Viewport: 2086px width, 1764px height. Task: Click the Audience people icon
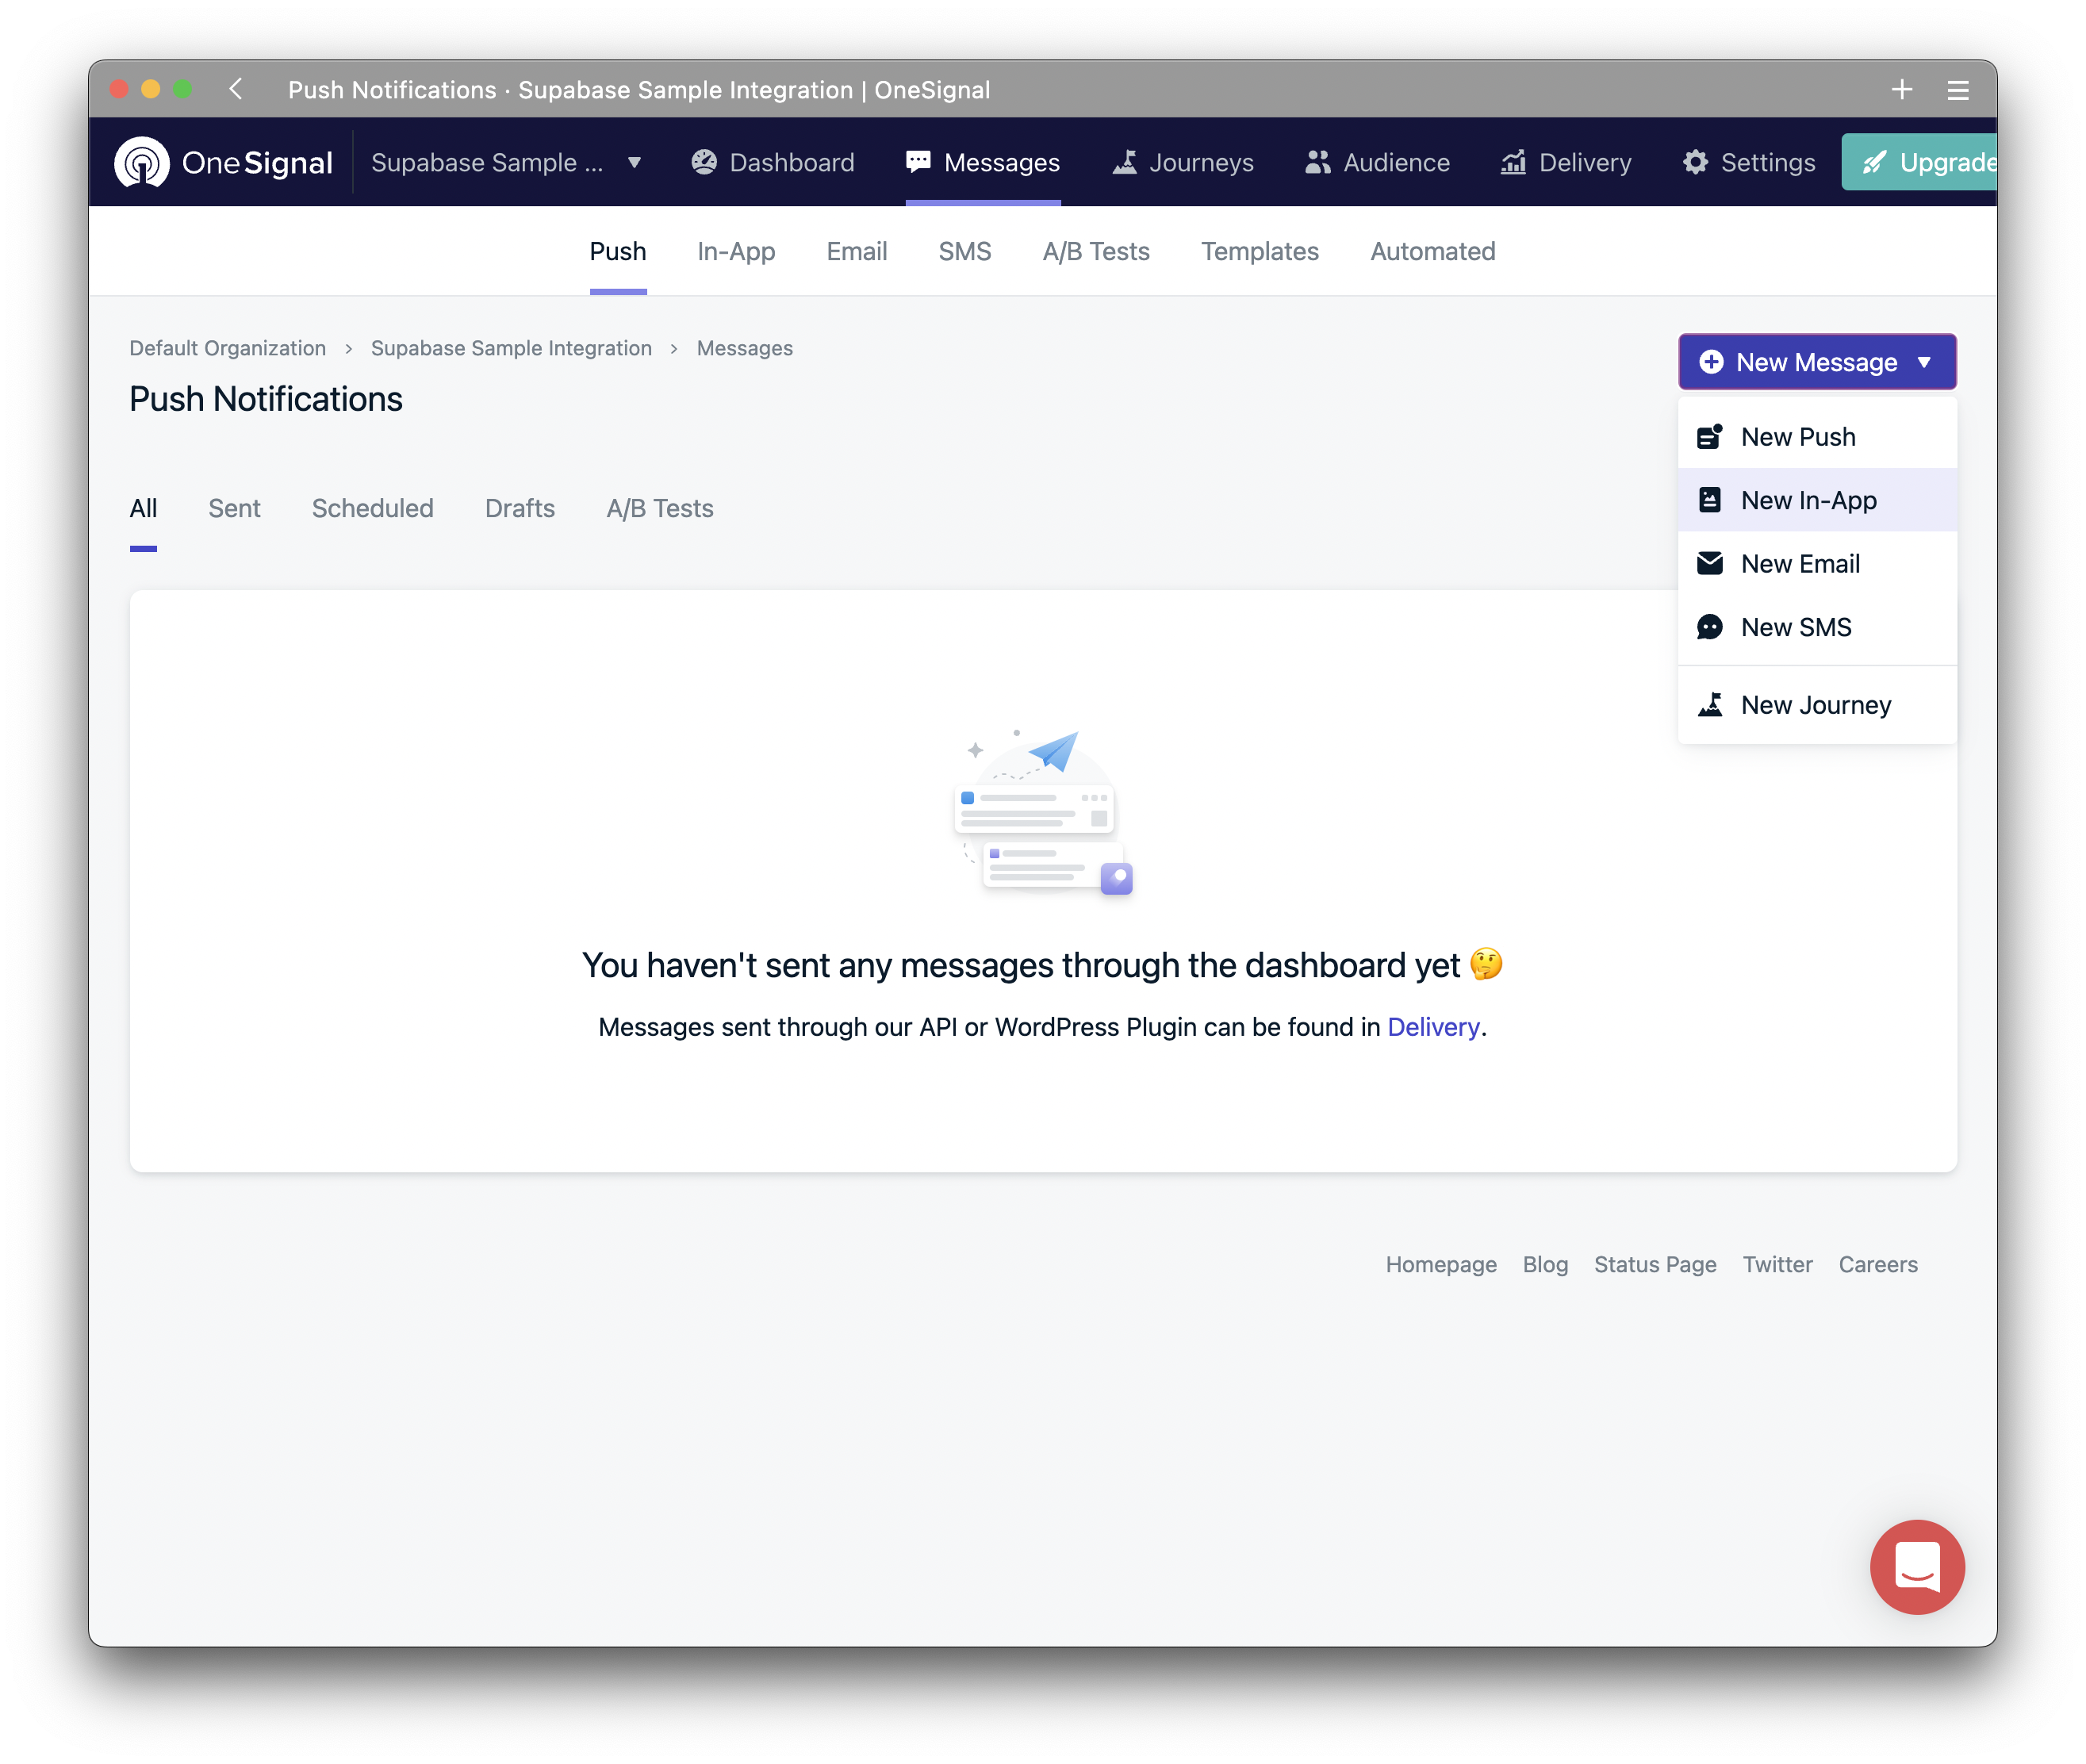pos(1317,162)
